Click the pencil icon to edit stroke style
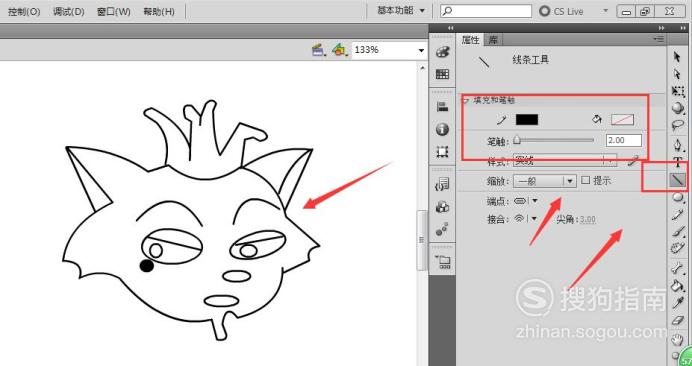692x366 pixels. pyautogui.click(x=633, y=161)
